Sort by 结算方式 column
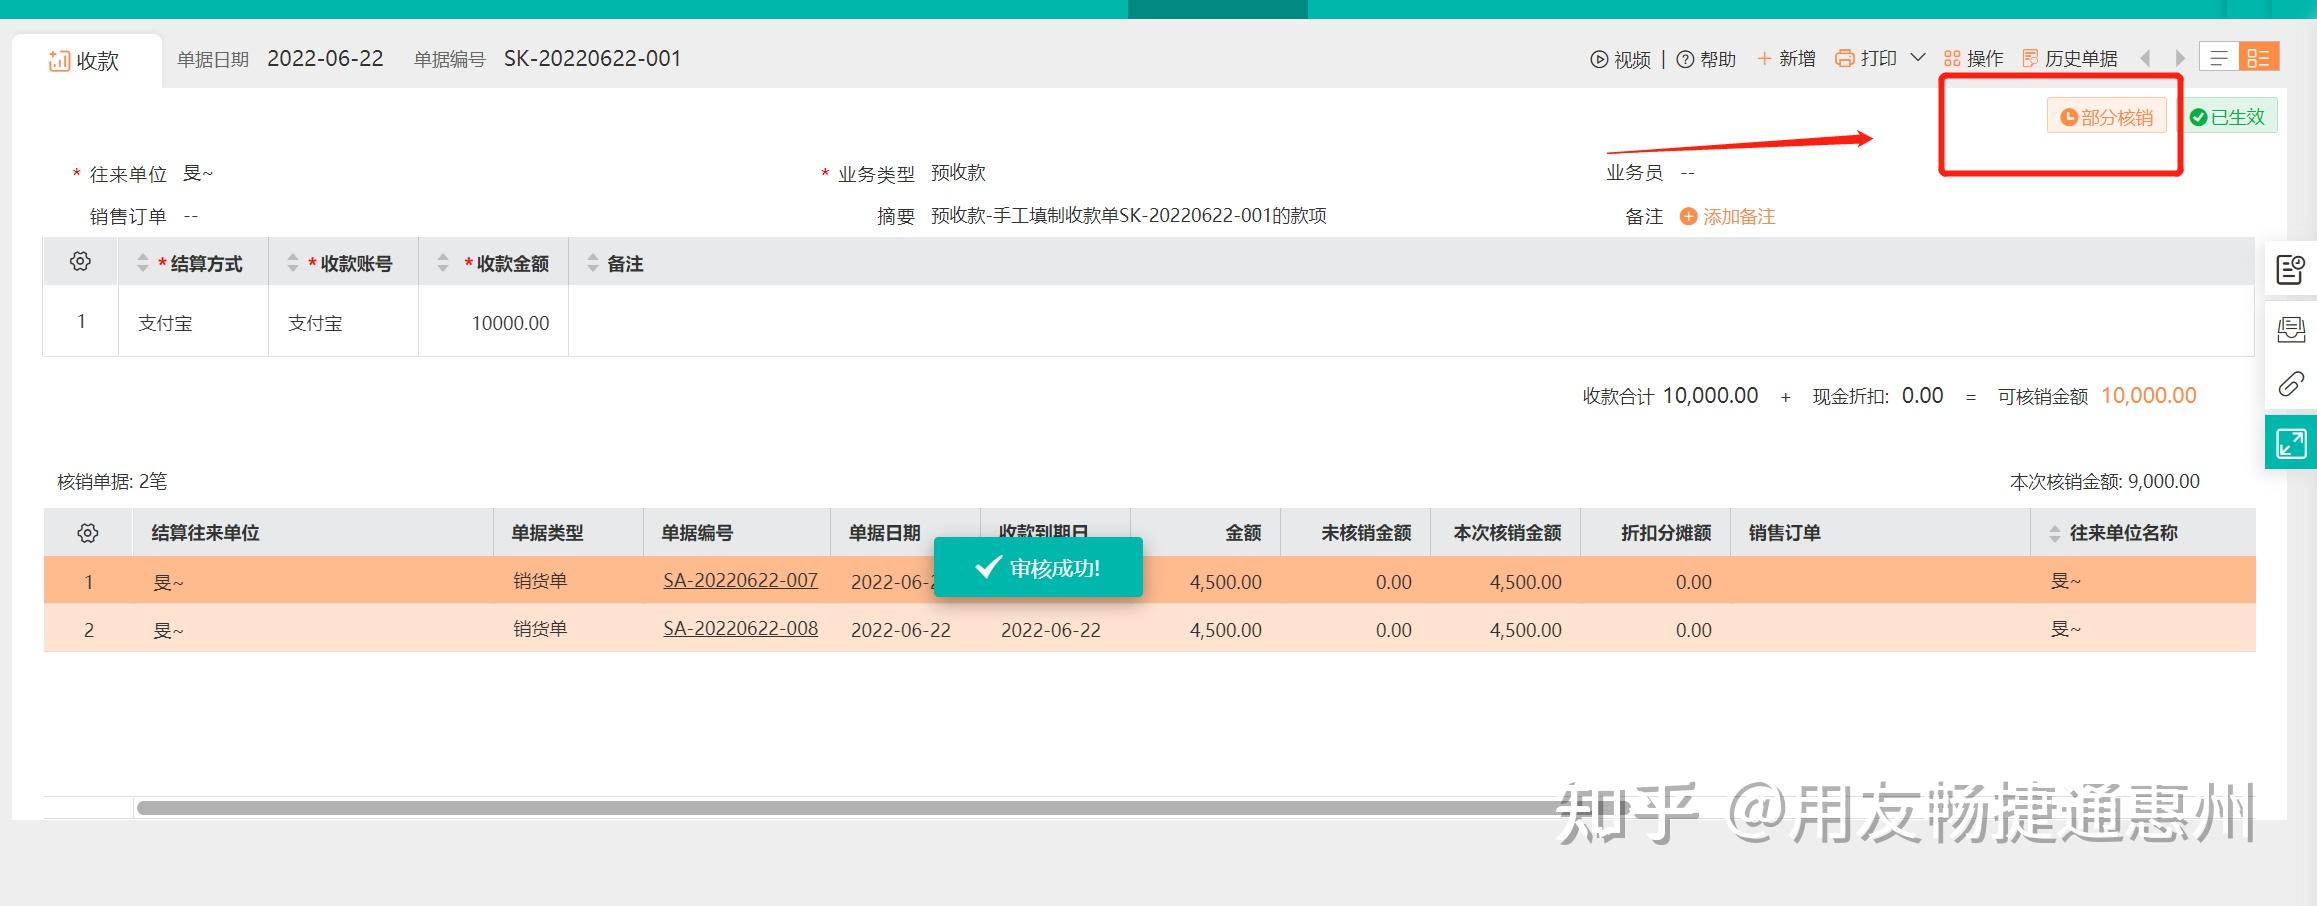2317x906 pixels. [142, 263]
